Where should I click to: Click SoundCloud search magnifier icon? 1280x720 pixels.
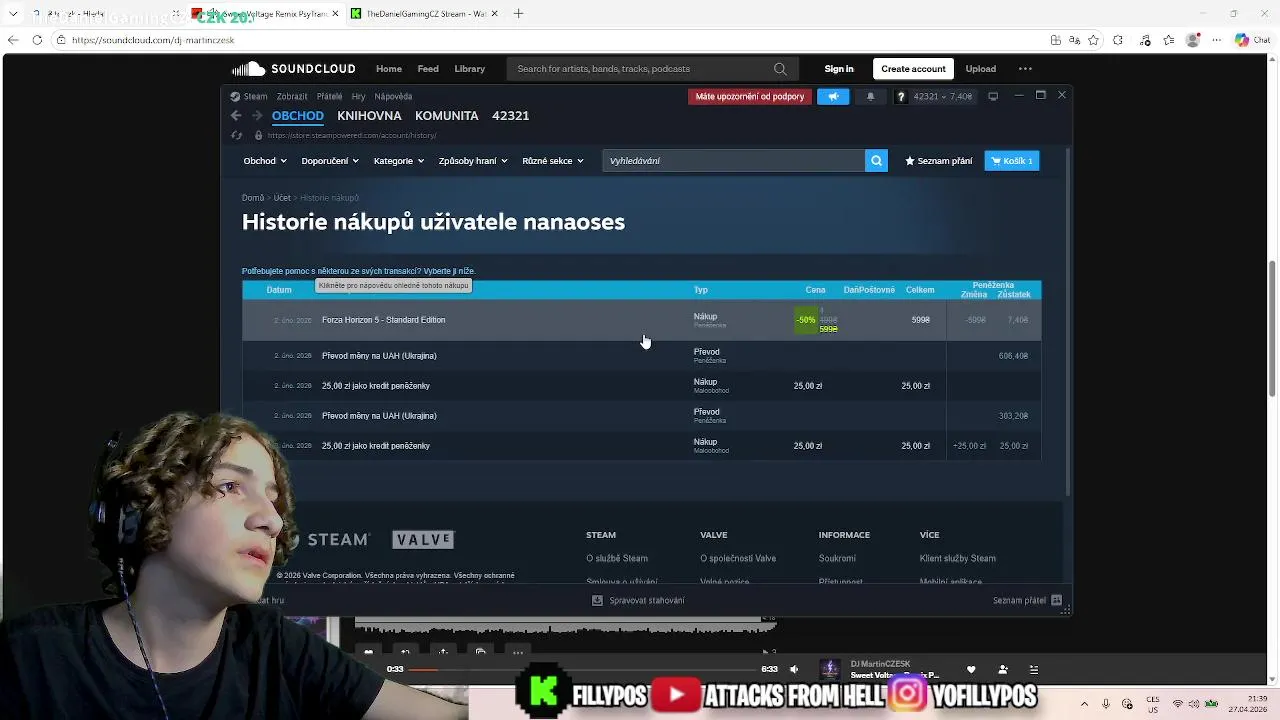(780, 69)
